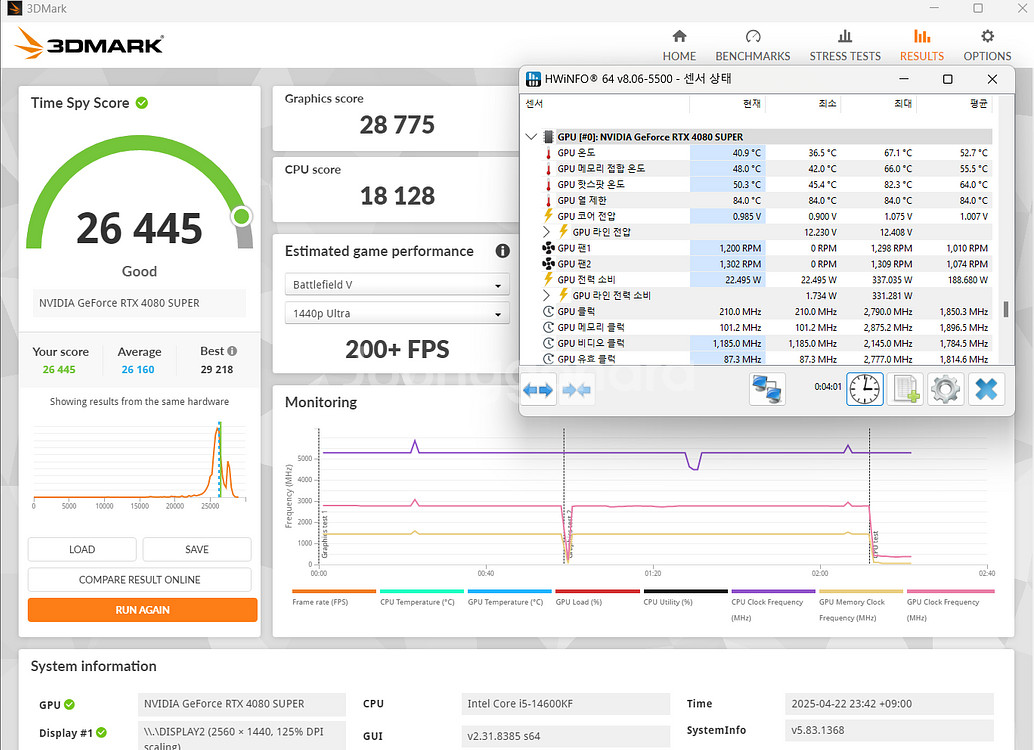Open the BENCHMARKS tab

[752, 46]
